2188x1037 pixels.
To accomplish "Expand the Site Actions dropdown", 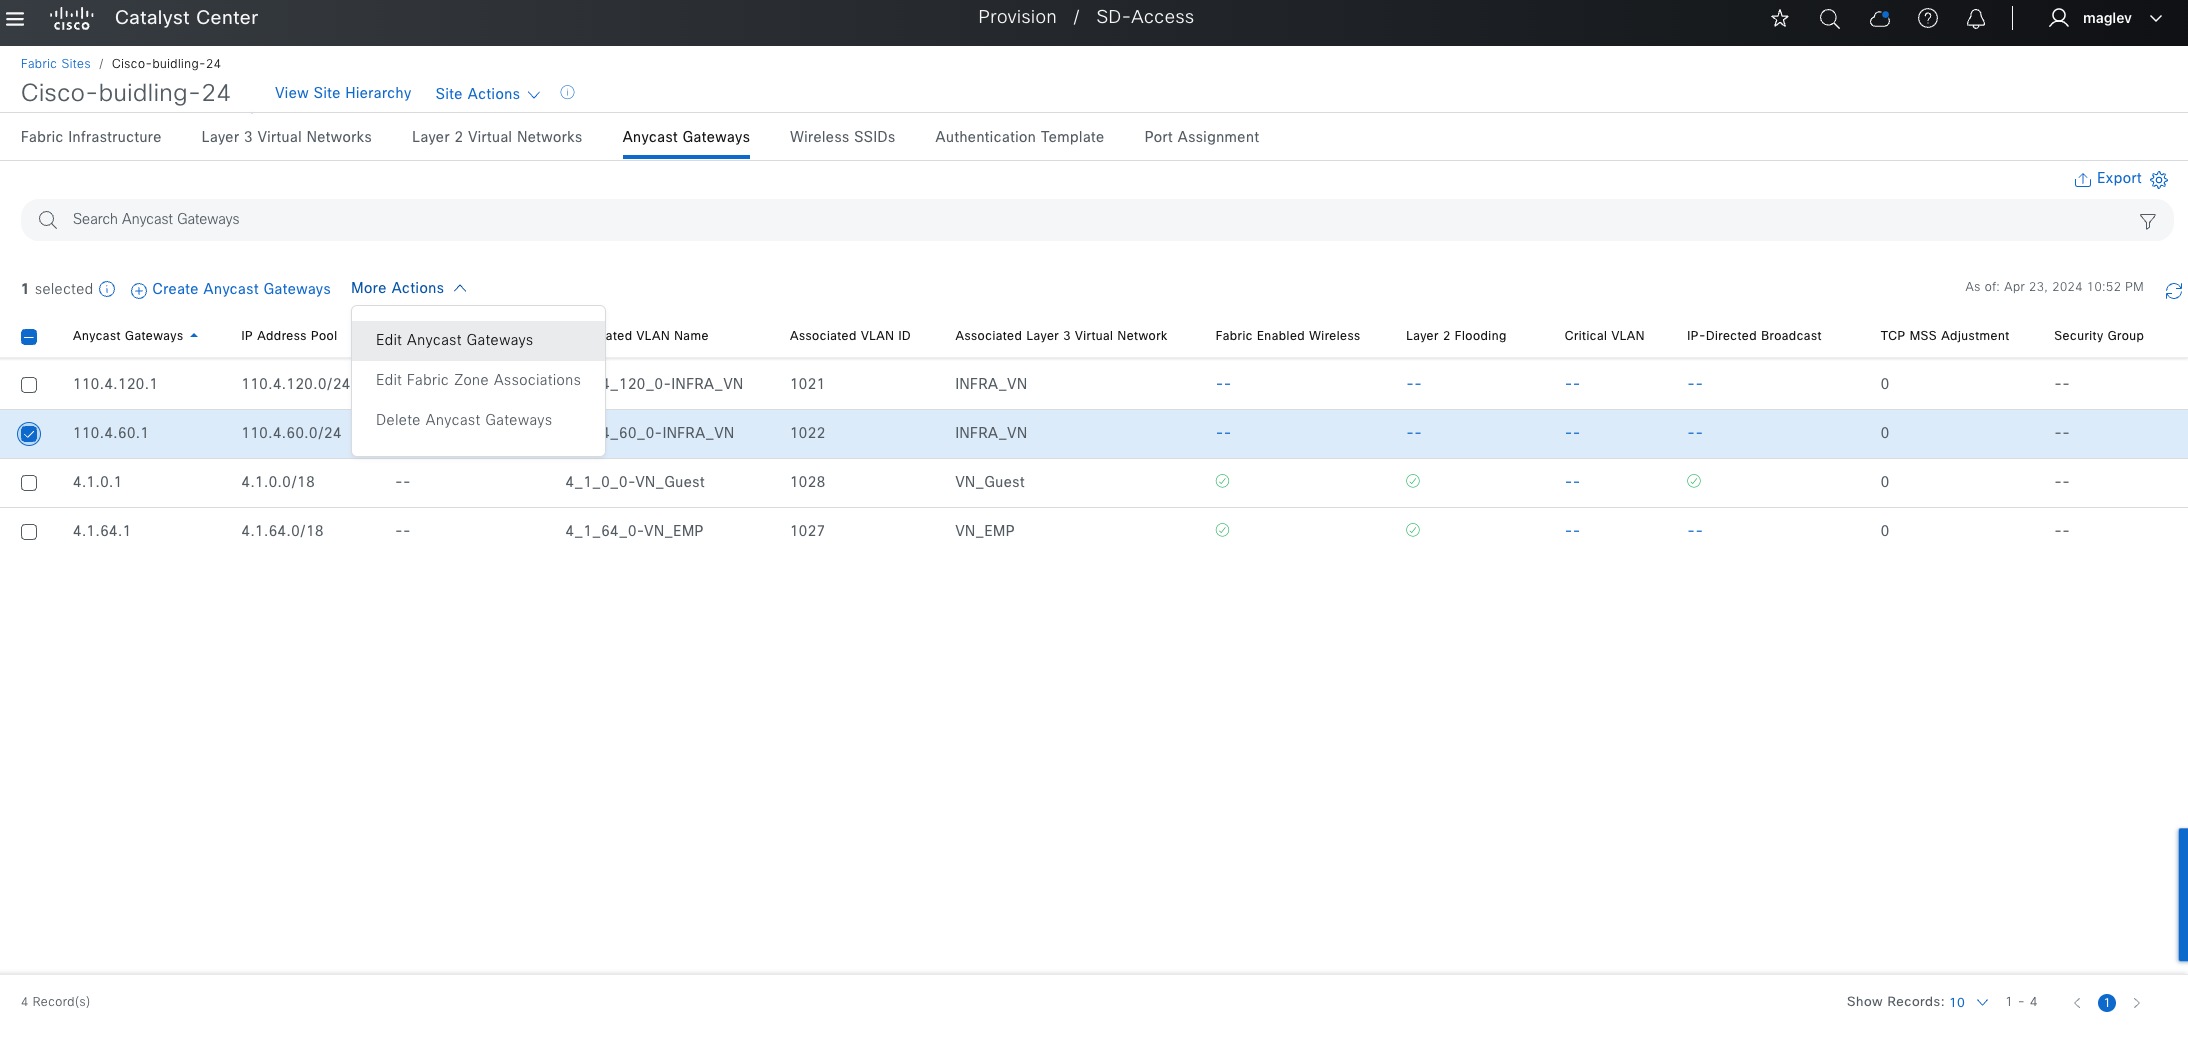I will [x=487, y=94].
